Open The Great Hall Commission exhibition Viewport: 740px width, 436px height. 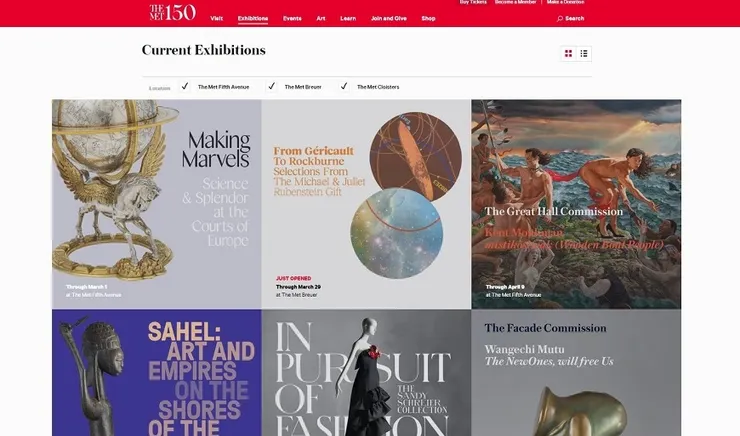(x=576, y=204)
